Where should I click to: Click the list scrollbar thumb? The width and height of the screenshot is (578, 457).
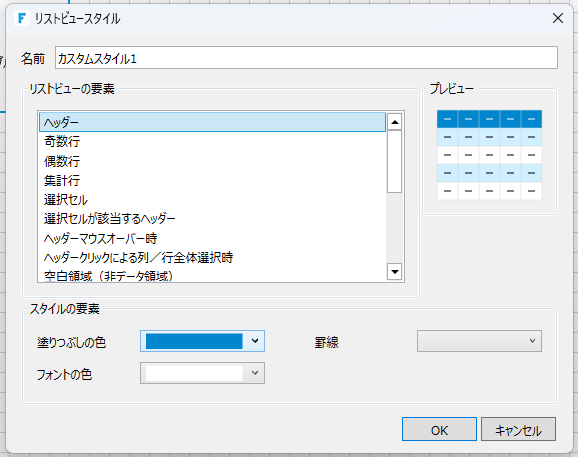394,161
